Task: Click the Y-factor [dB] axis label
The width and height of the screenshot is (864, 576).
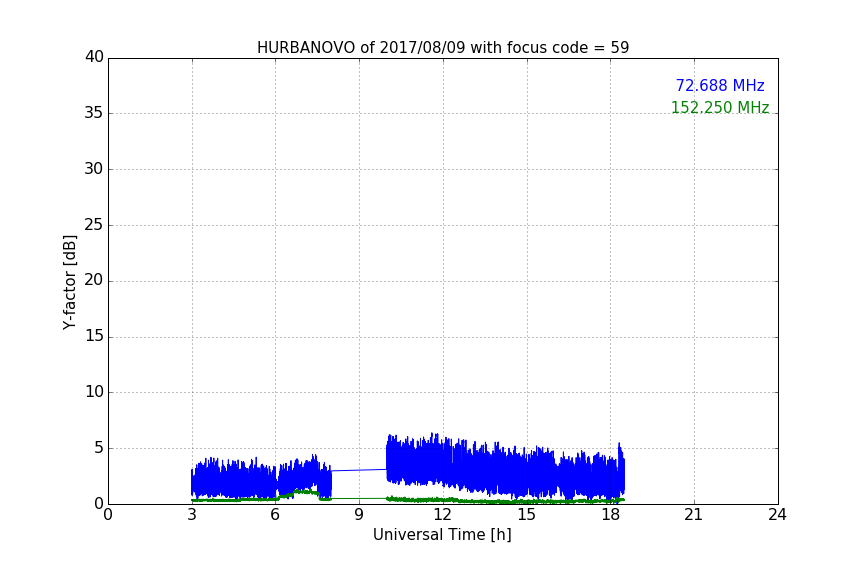Action: (x=69, y=282)
